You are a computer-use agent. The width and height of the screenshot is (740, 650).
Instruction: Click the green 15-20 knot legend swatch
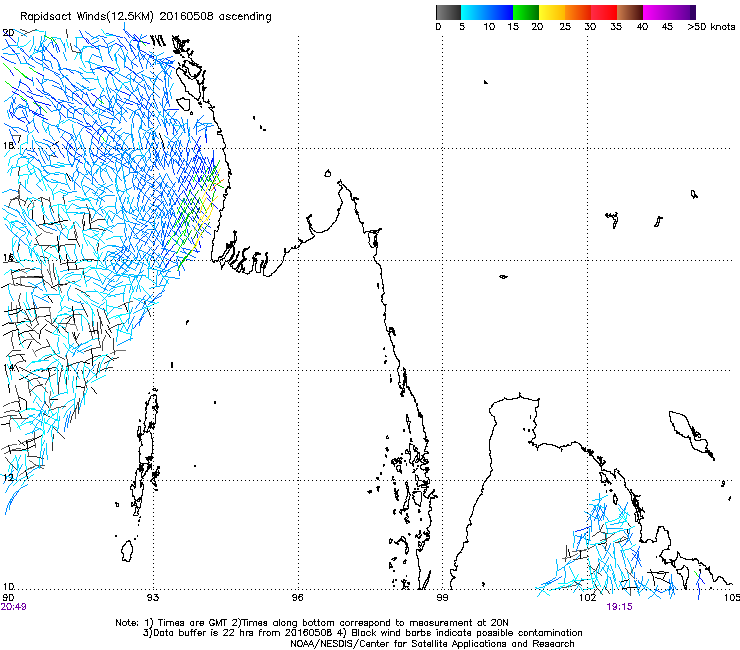(526, 12)
